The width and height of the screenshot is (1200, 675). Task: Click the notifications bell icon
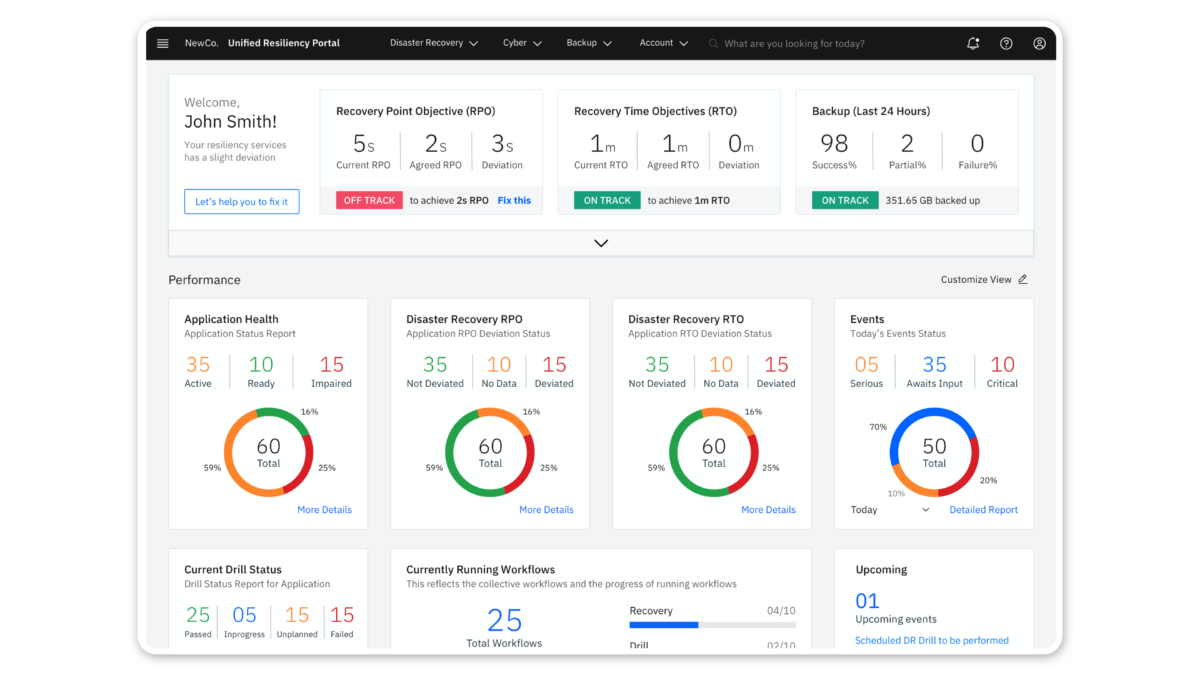973,44
